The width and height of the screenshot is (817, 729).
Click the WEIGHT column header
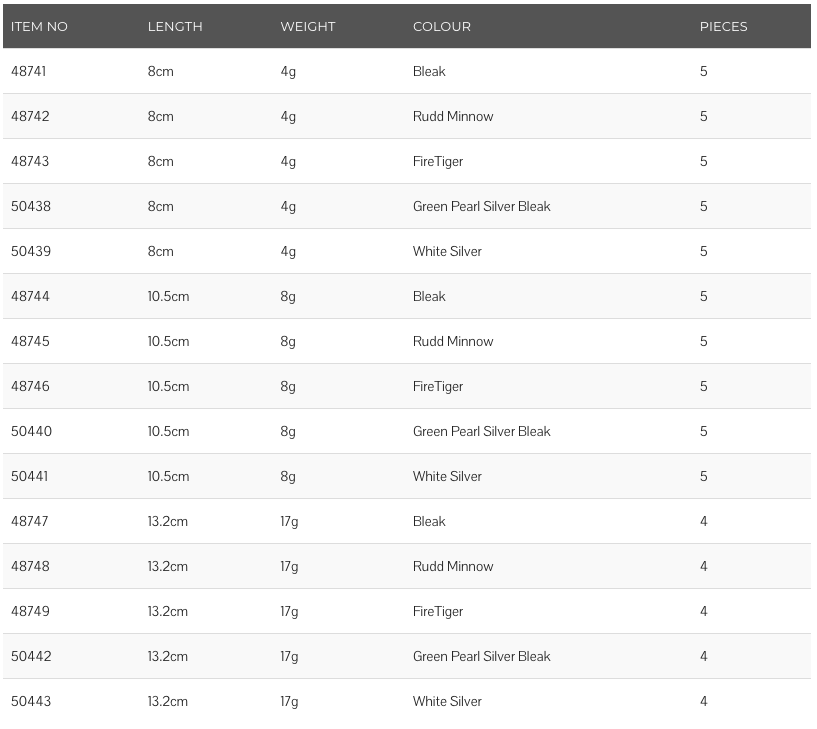[307, 27]
